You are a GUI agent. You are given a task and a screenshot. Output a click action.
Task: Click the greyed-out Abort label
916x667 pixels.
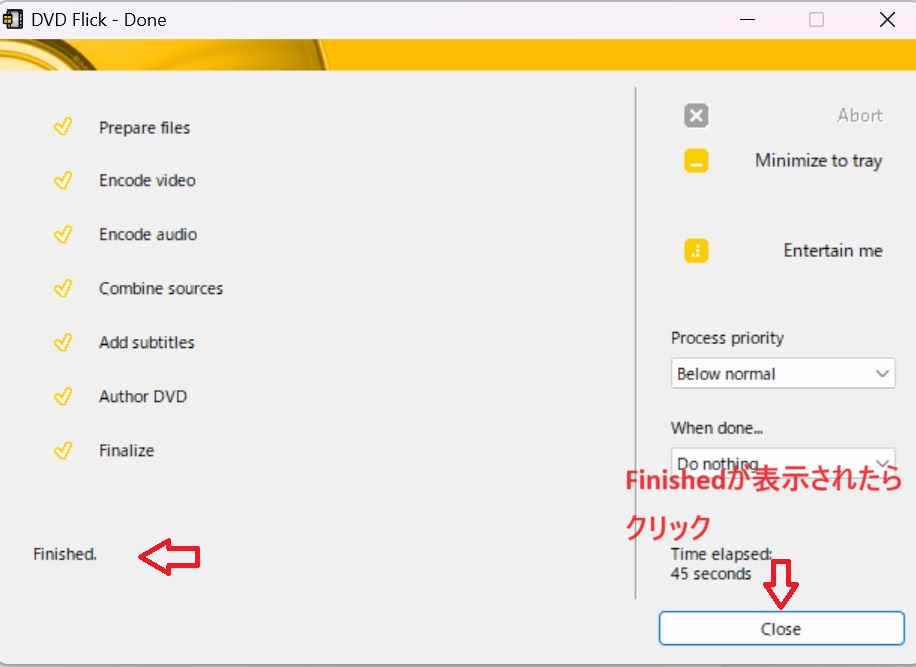(860, 115)
